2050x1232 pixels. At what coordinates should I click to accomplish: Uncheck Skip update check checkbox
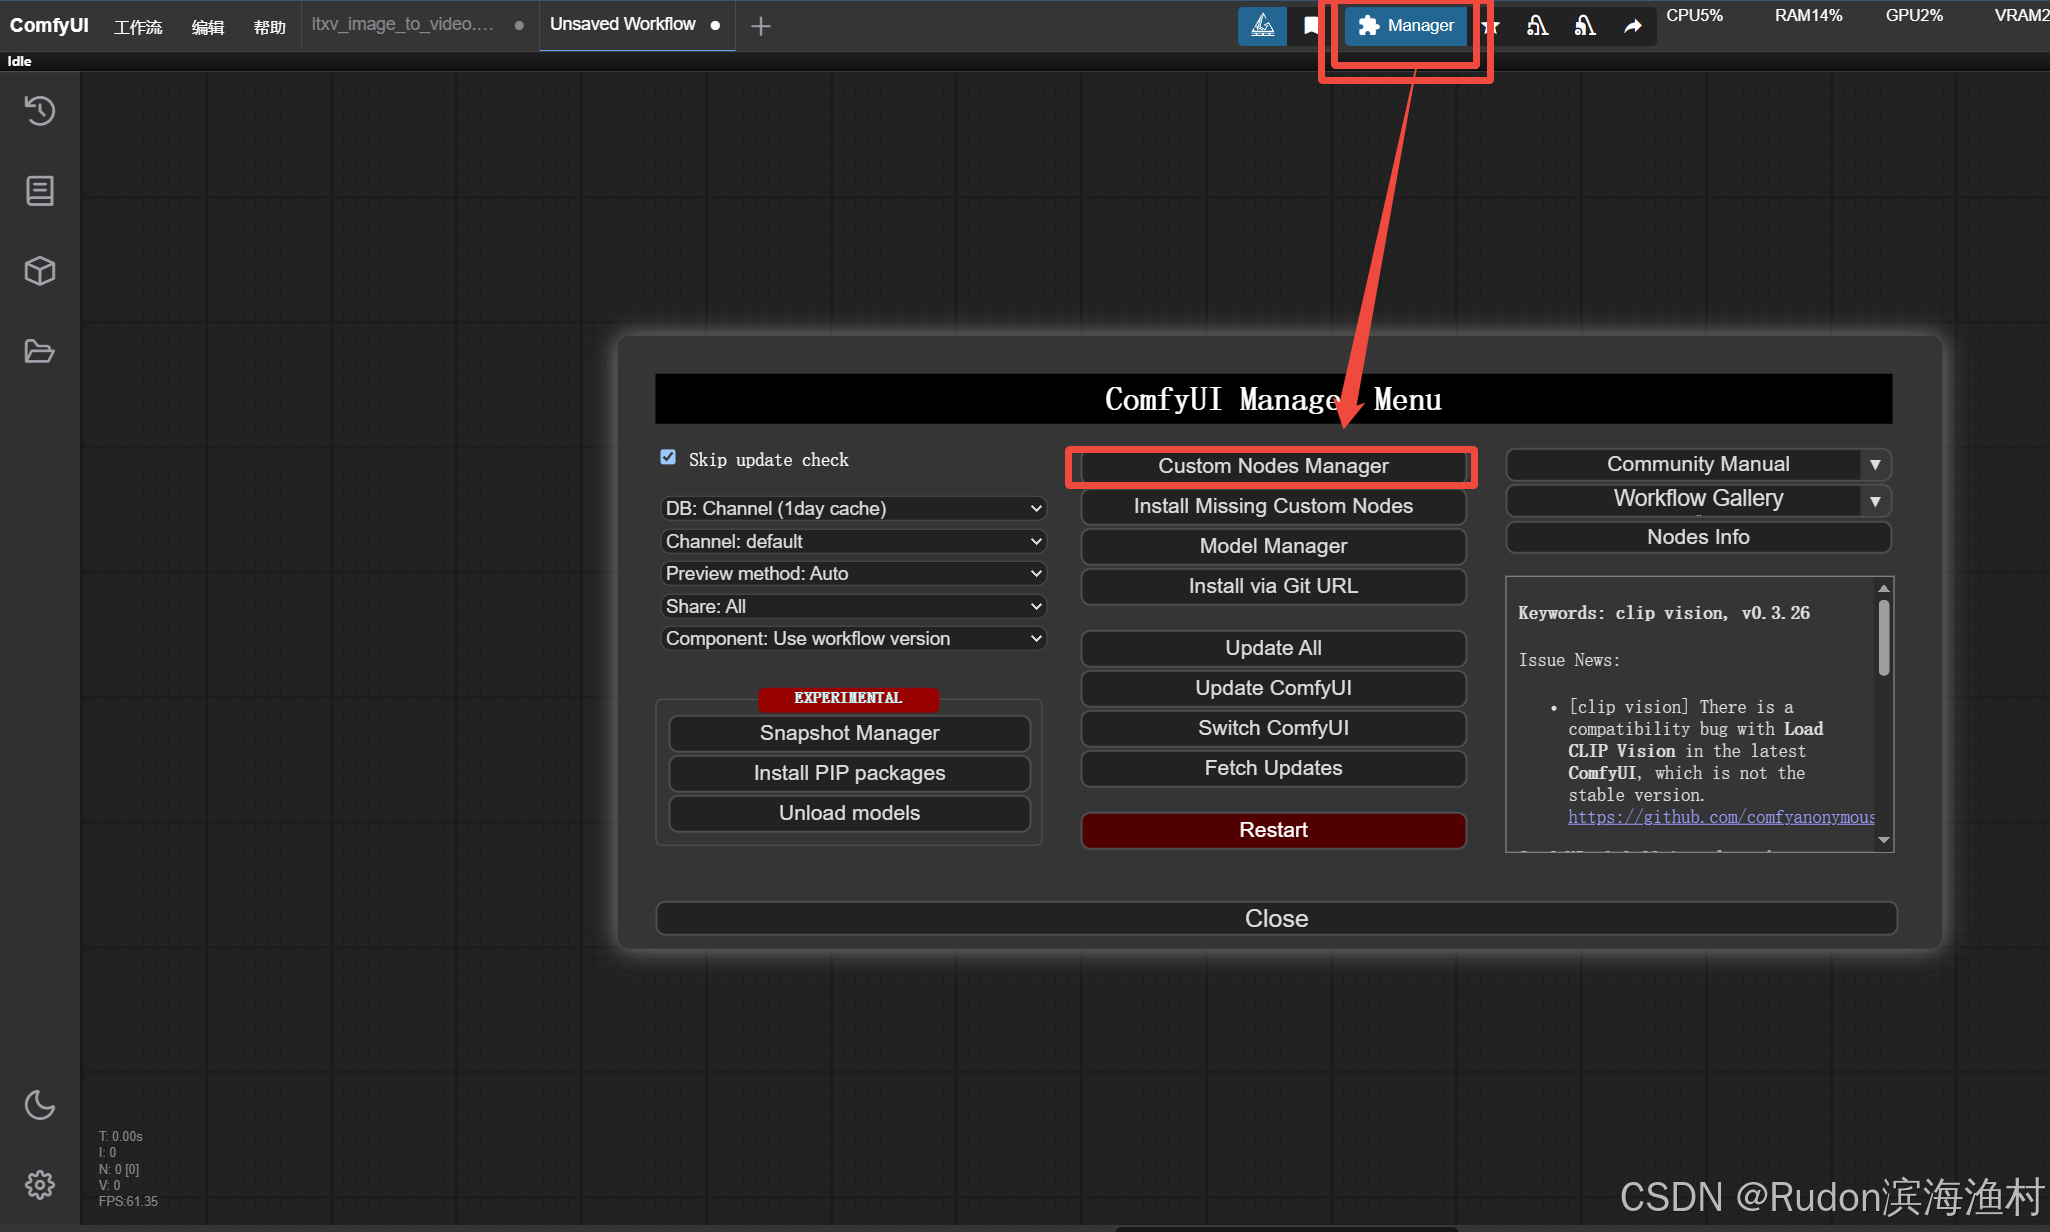(x=668, y=458)
